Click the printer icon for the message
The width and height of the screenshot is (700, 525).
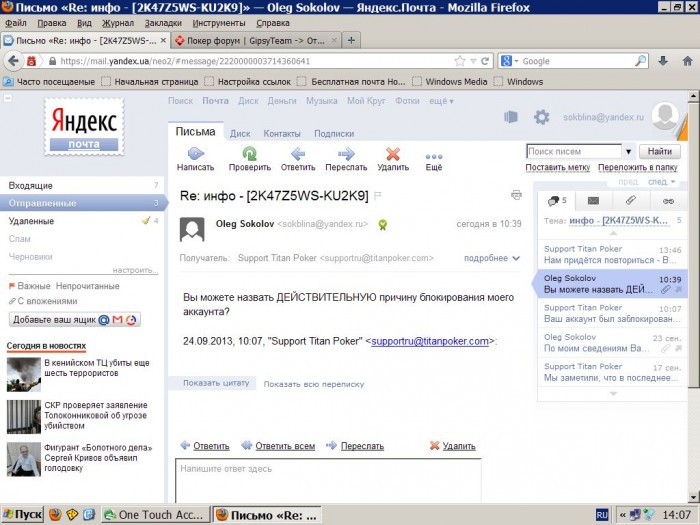[x=516, y=195]
